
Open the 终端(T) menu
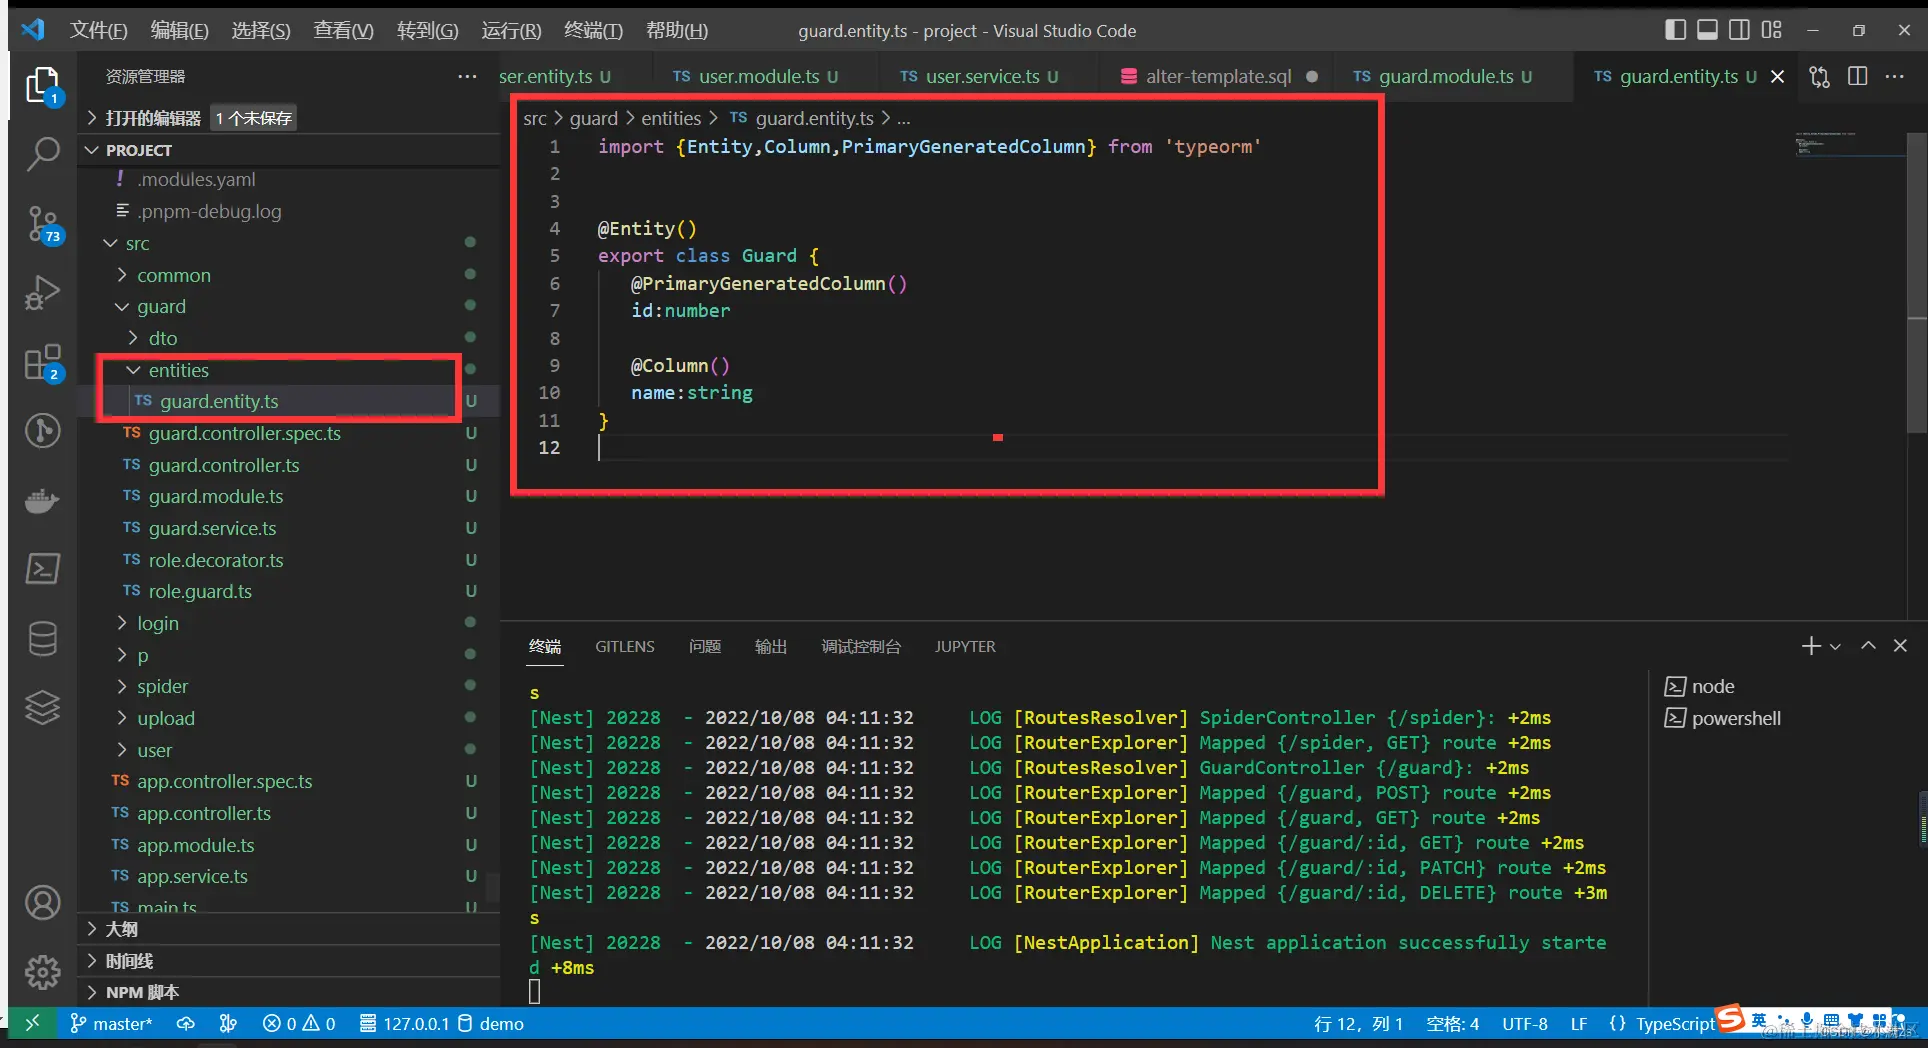click(x=593, y=30)
